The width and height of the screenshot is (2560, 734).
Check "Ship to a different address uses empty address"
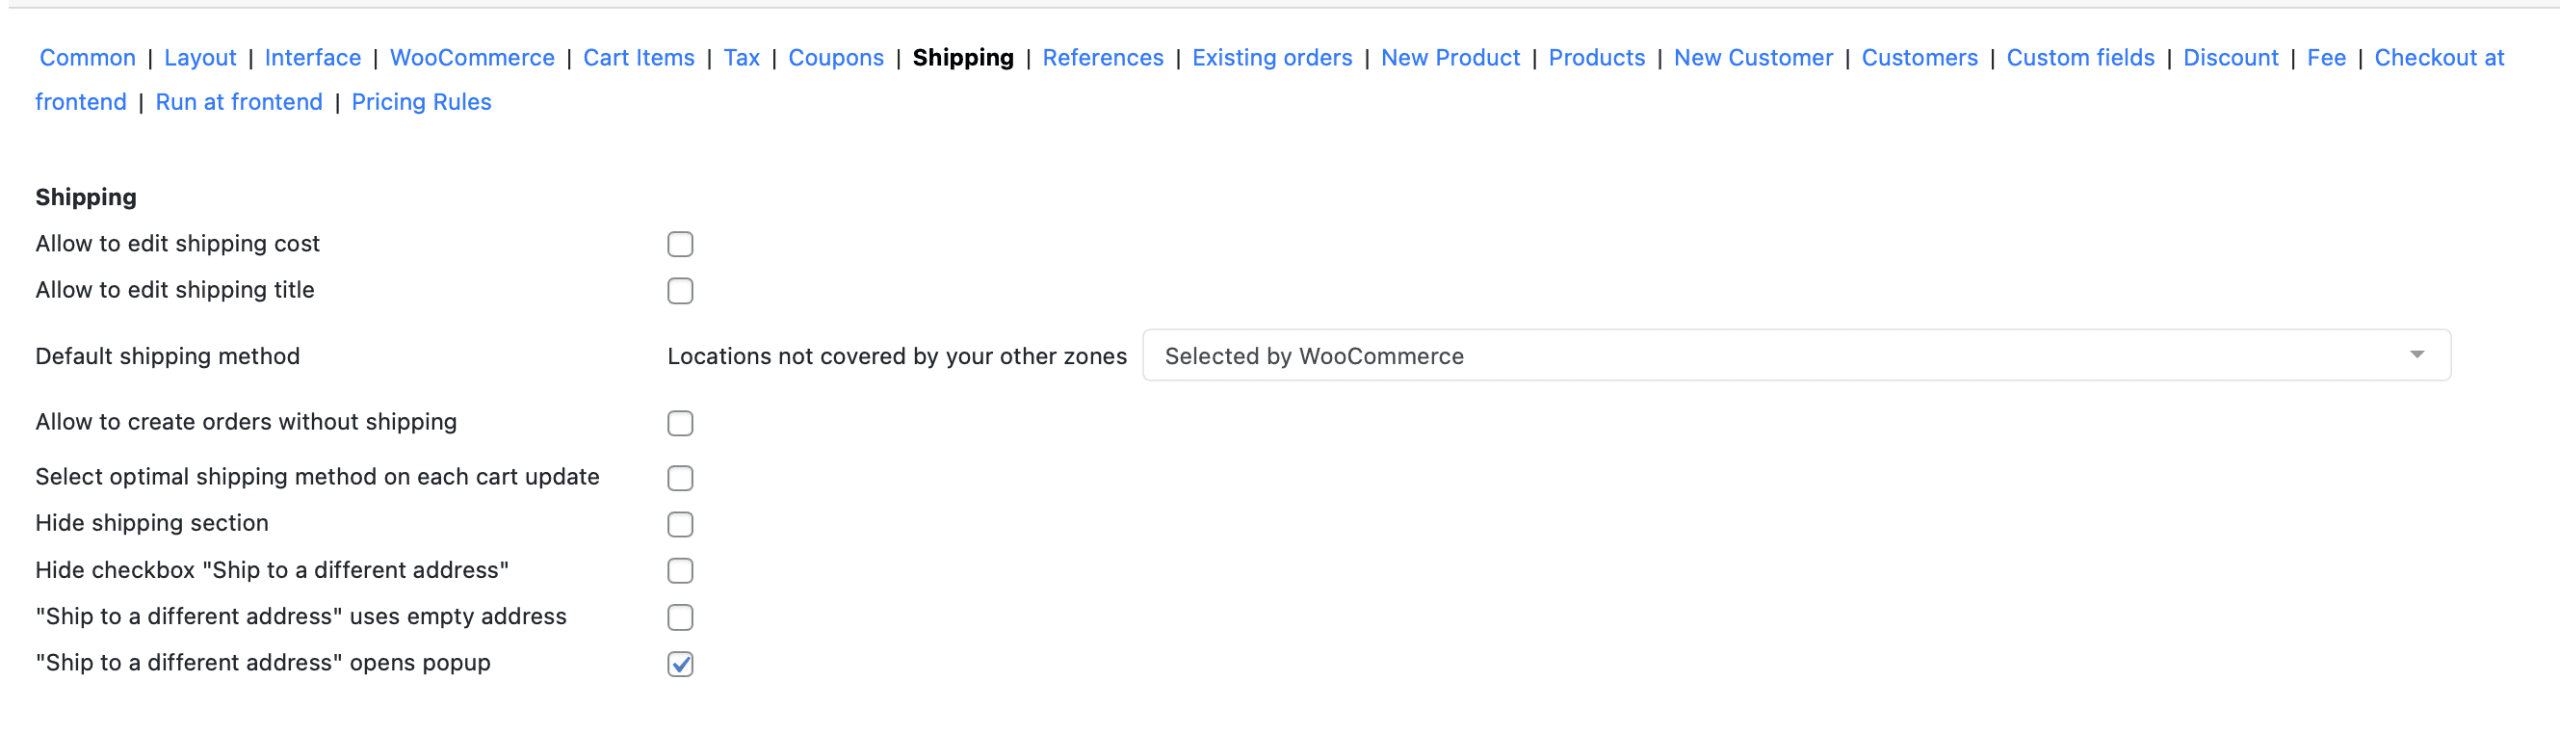(x=680, y=616)
